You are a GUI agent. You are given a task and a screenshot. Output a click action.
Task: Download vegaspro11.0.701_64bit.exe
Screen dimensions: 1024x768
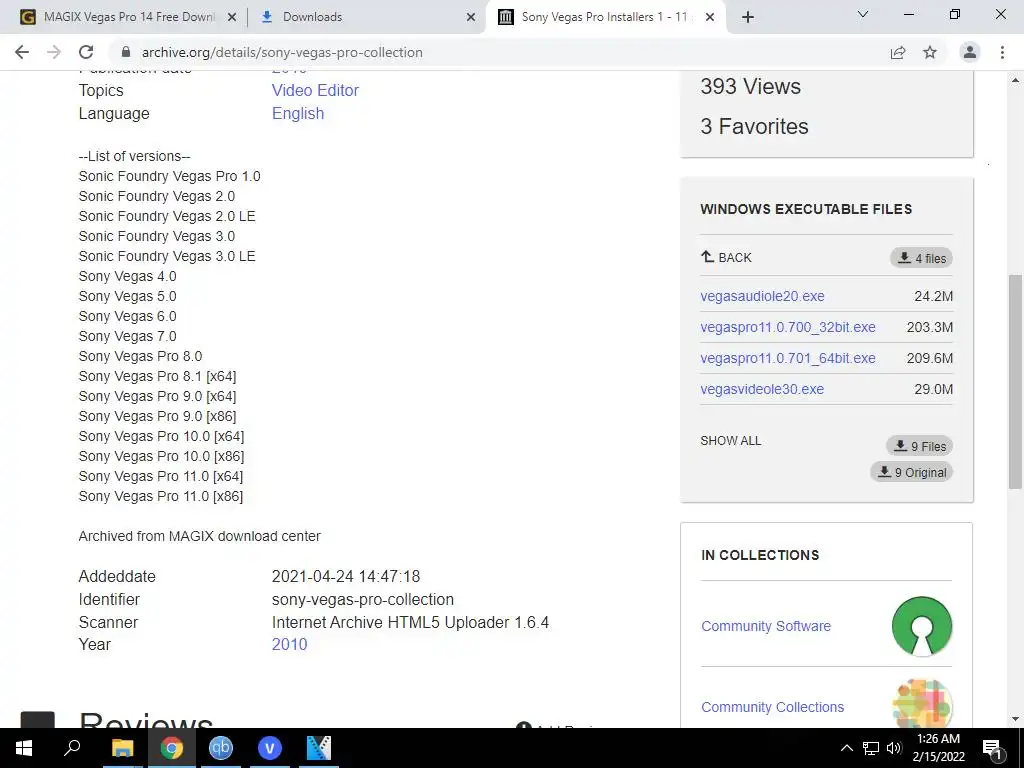[x=788, y=358]
